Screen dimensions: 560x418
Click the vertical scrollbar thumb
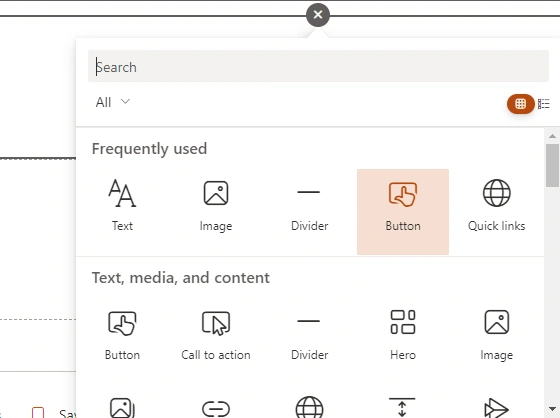552,165
